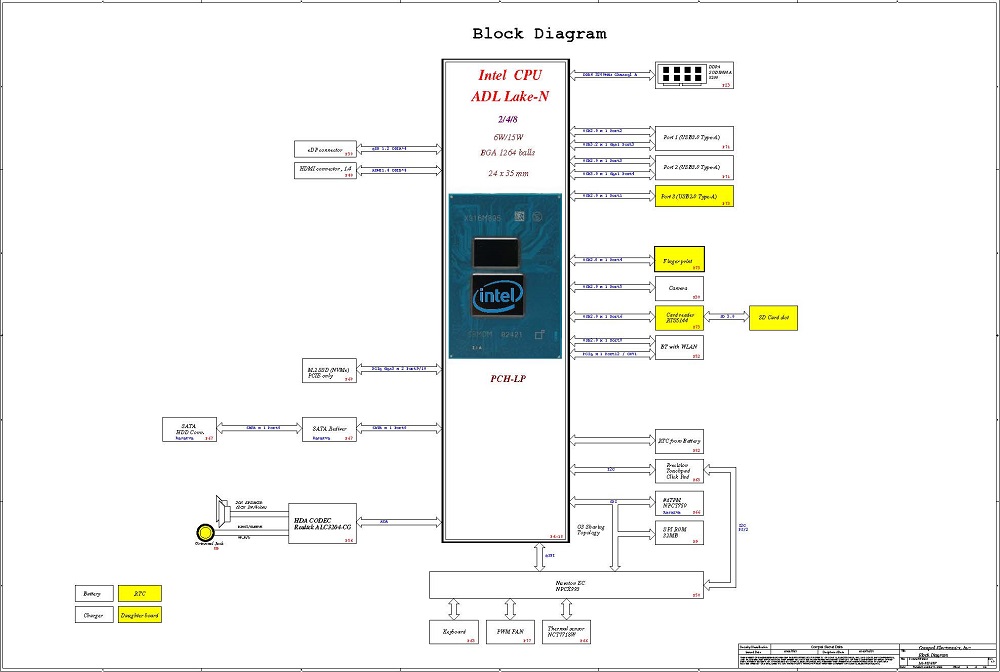The width and height of the screenshot is (1000, 672).
Task: Click the arrow between PWM FAN and EC
Action: [x=510, y=610]
